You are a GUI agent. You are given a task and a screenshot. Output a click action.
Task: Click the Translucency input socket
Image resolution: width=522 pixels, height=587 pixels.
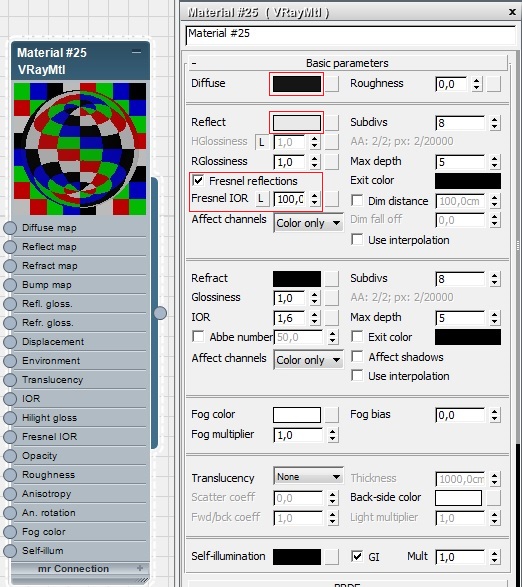click(10, 380)
